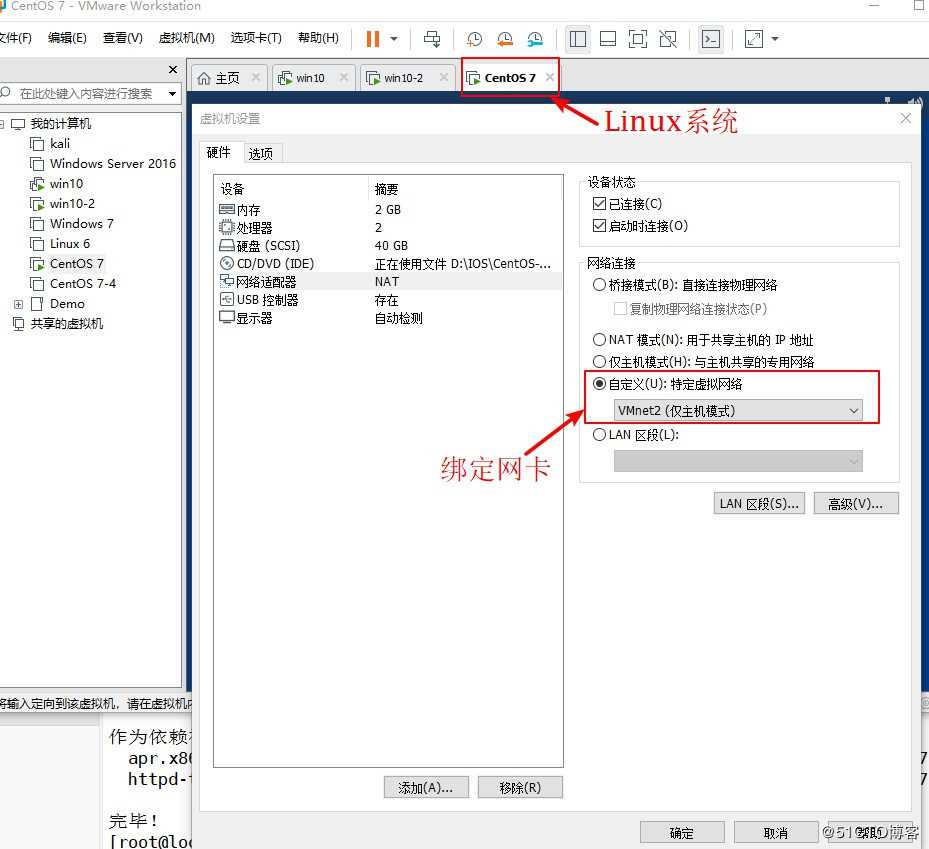Select CentOS 7-4 in the library tree
Screen dimensions: 929x849
82,284
